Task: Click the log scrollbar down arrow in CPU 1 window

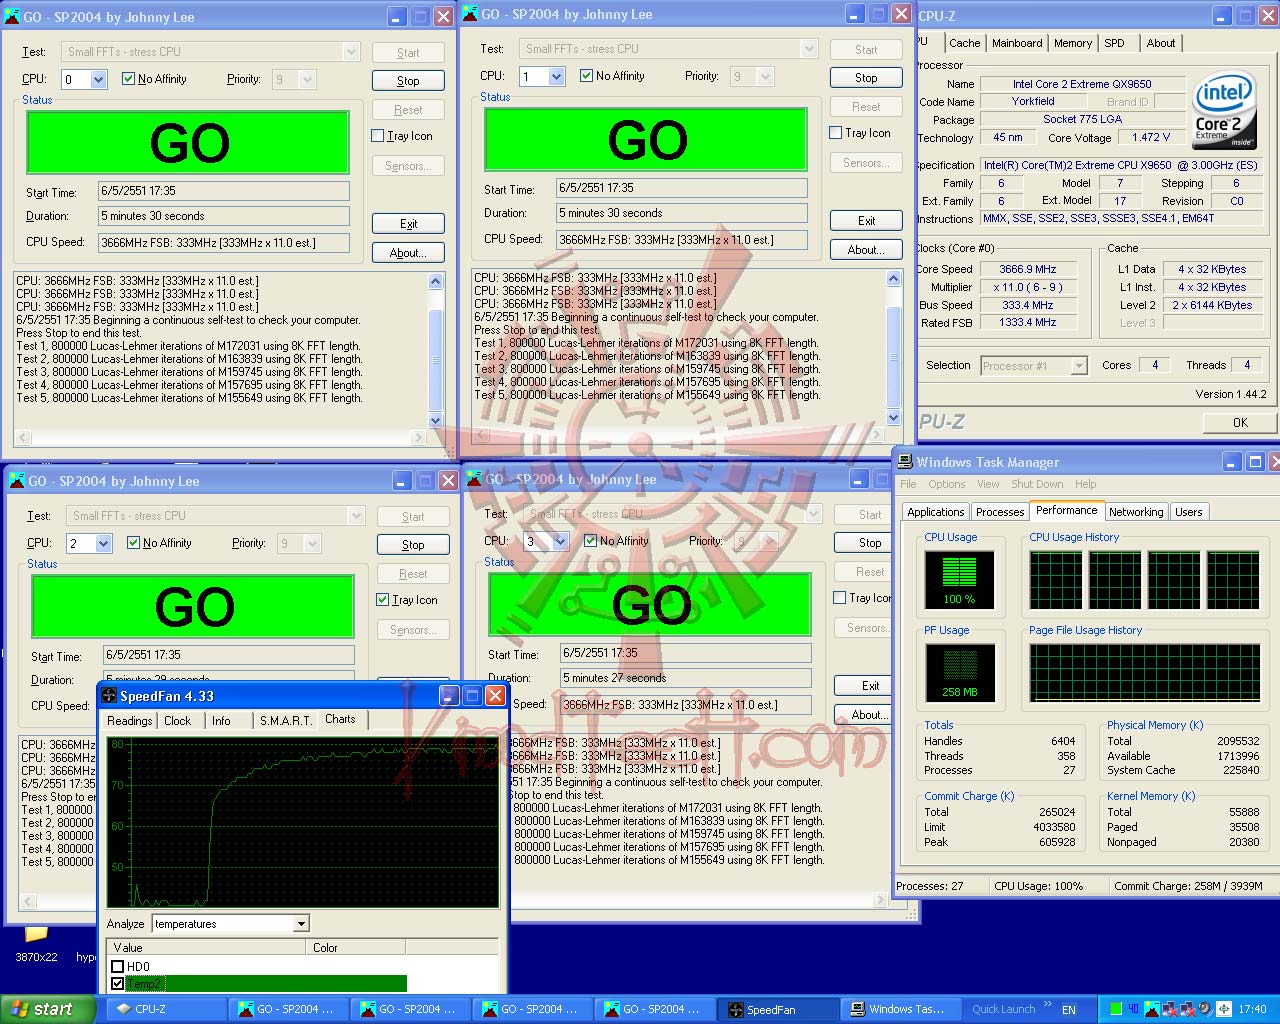Action: coord(893,418)
